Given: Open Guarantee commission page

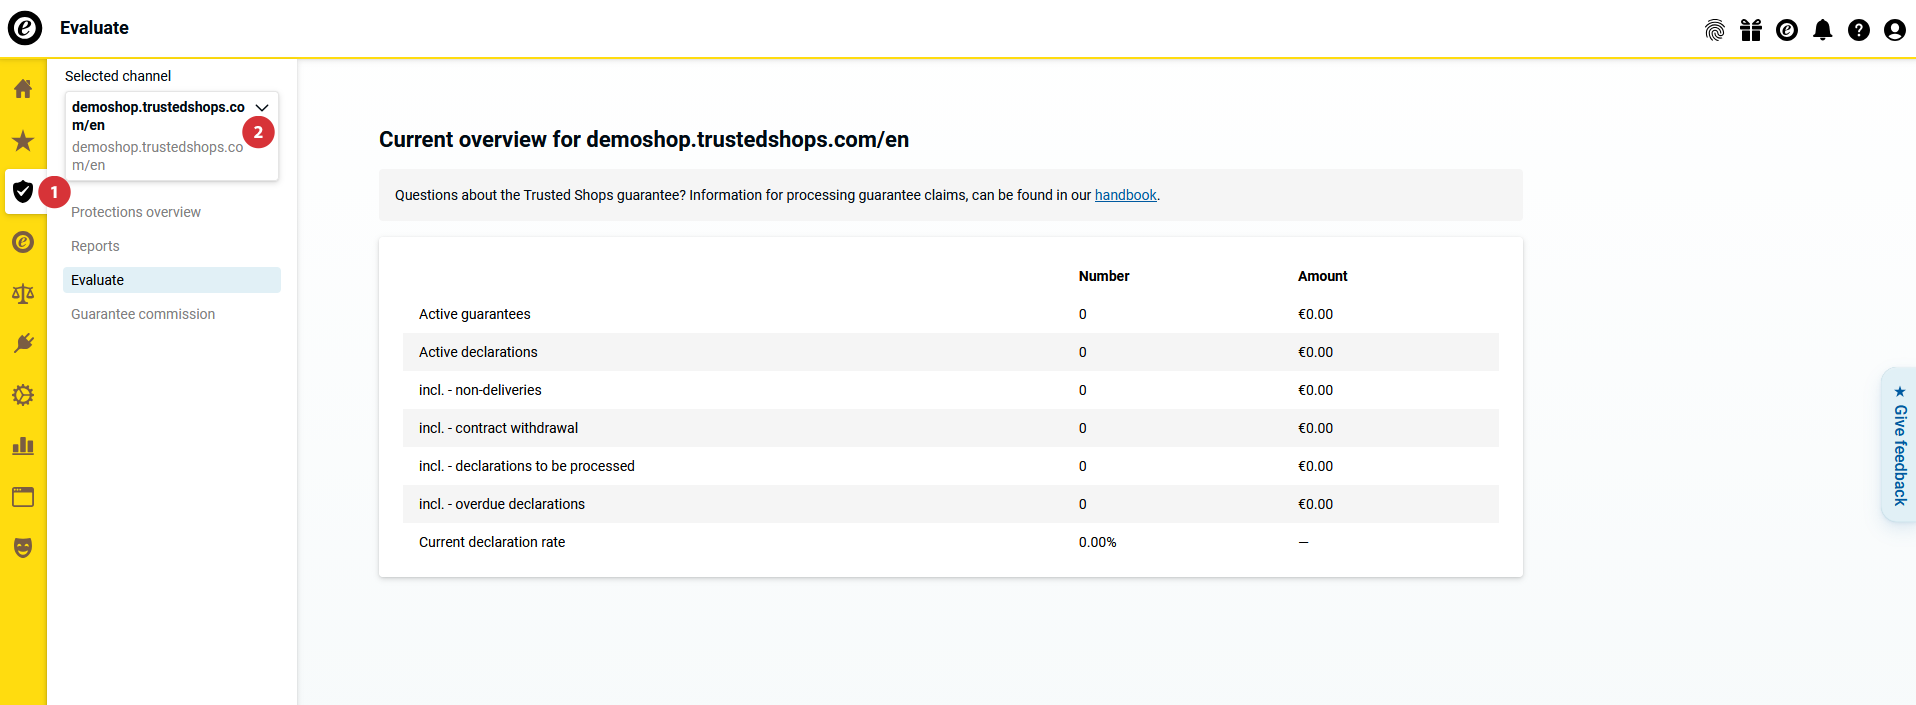Looking at the screenshot, I should coord(143,314).
